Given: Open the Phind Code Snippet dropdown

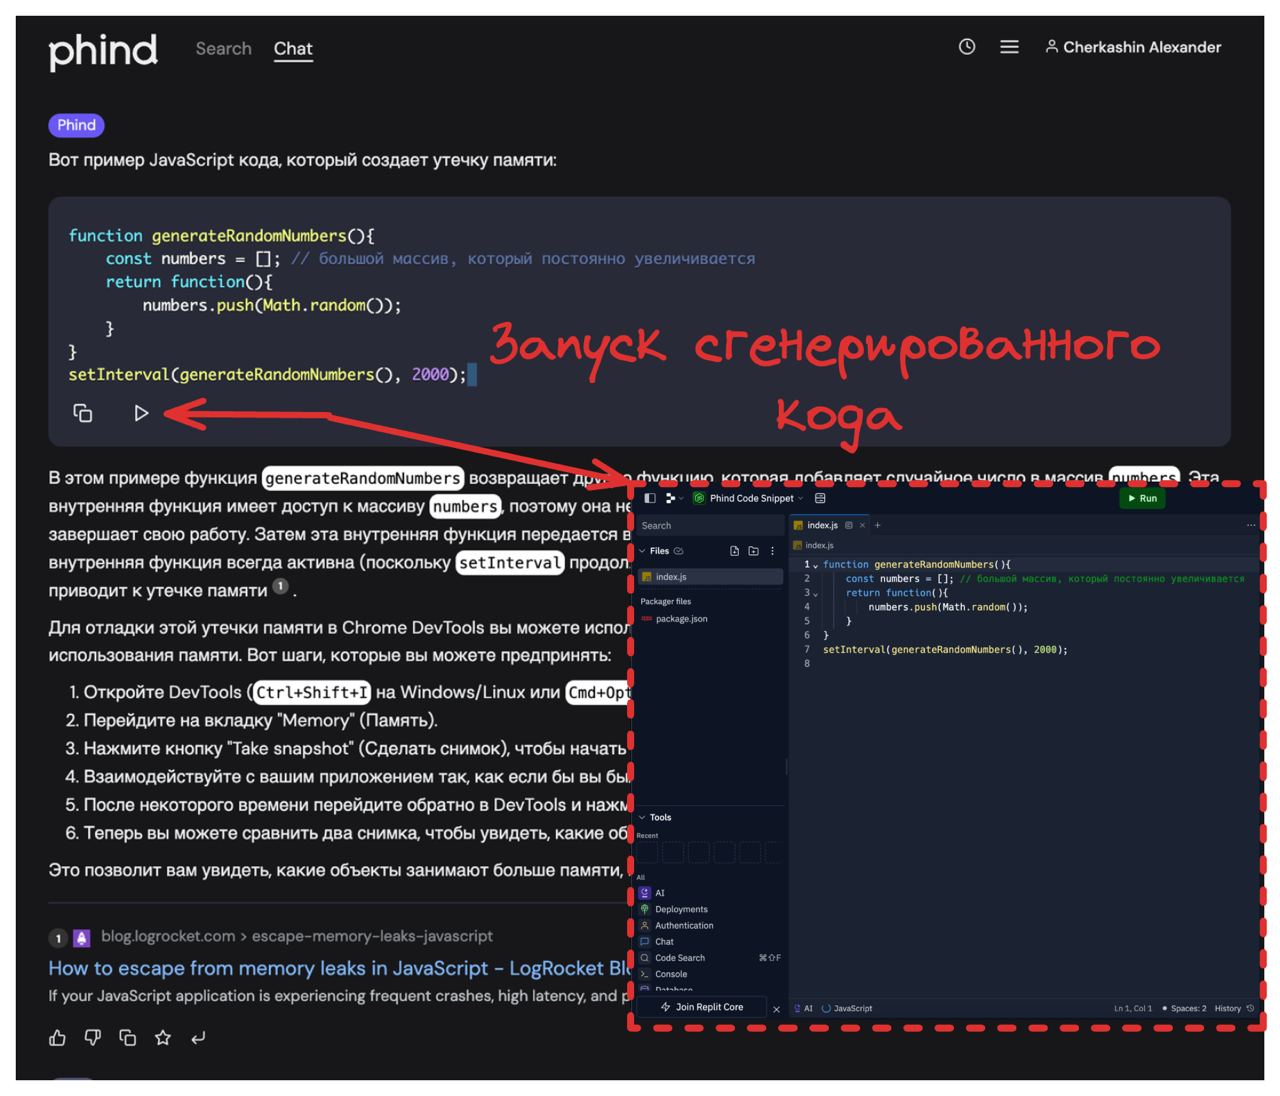Looking at the screenshot, I should (751, 498).
